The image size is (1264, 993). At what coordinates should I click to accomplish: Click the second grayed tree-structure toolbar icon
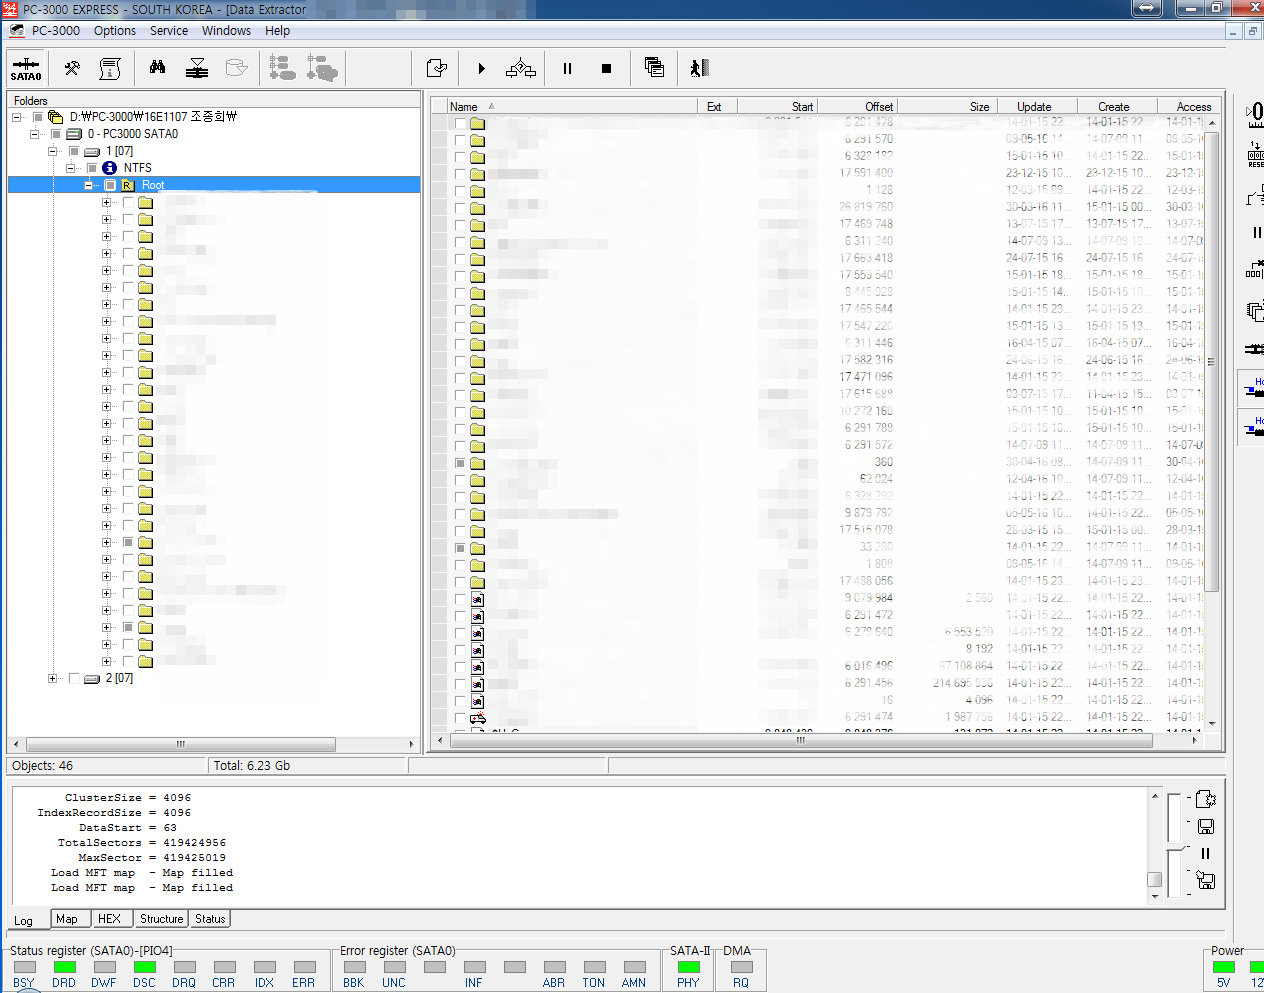tap(322, 68)
